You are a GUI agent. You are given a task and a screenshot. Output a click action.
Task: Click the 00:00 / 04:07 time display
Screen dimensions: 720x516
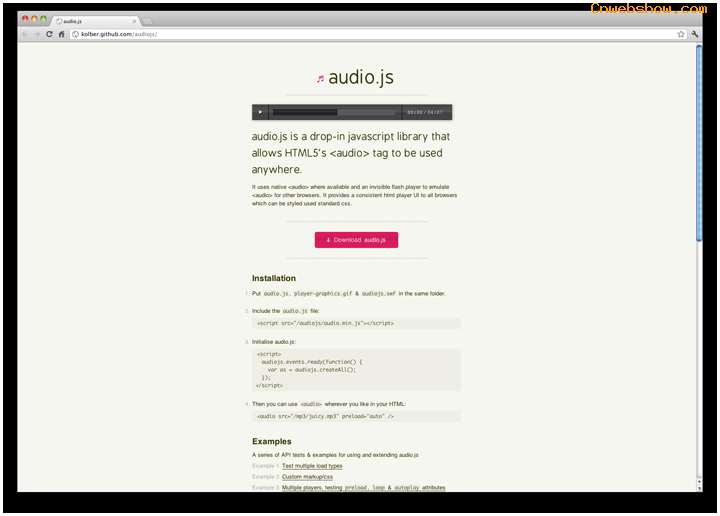pyautogui.click(x=425, y=112)
